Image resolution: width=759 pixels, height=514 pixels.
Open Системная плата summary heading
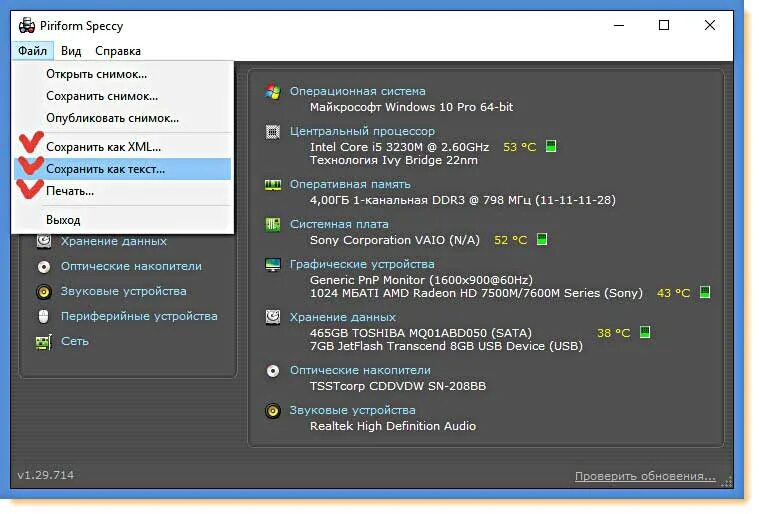point(339,224)
